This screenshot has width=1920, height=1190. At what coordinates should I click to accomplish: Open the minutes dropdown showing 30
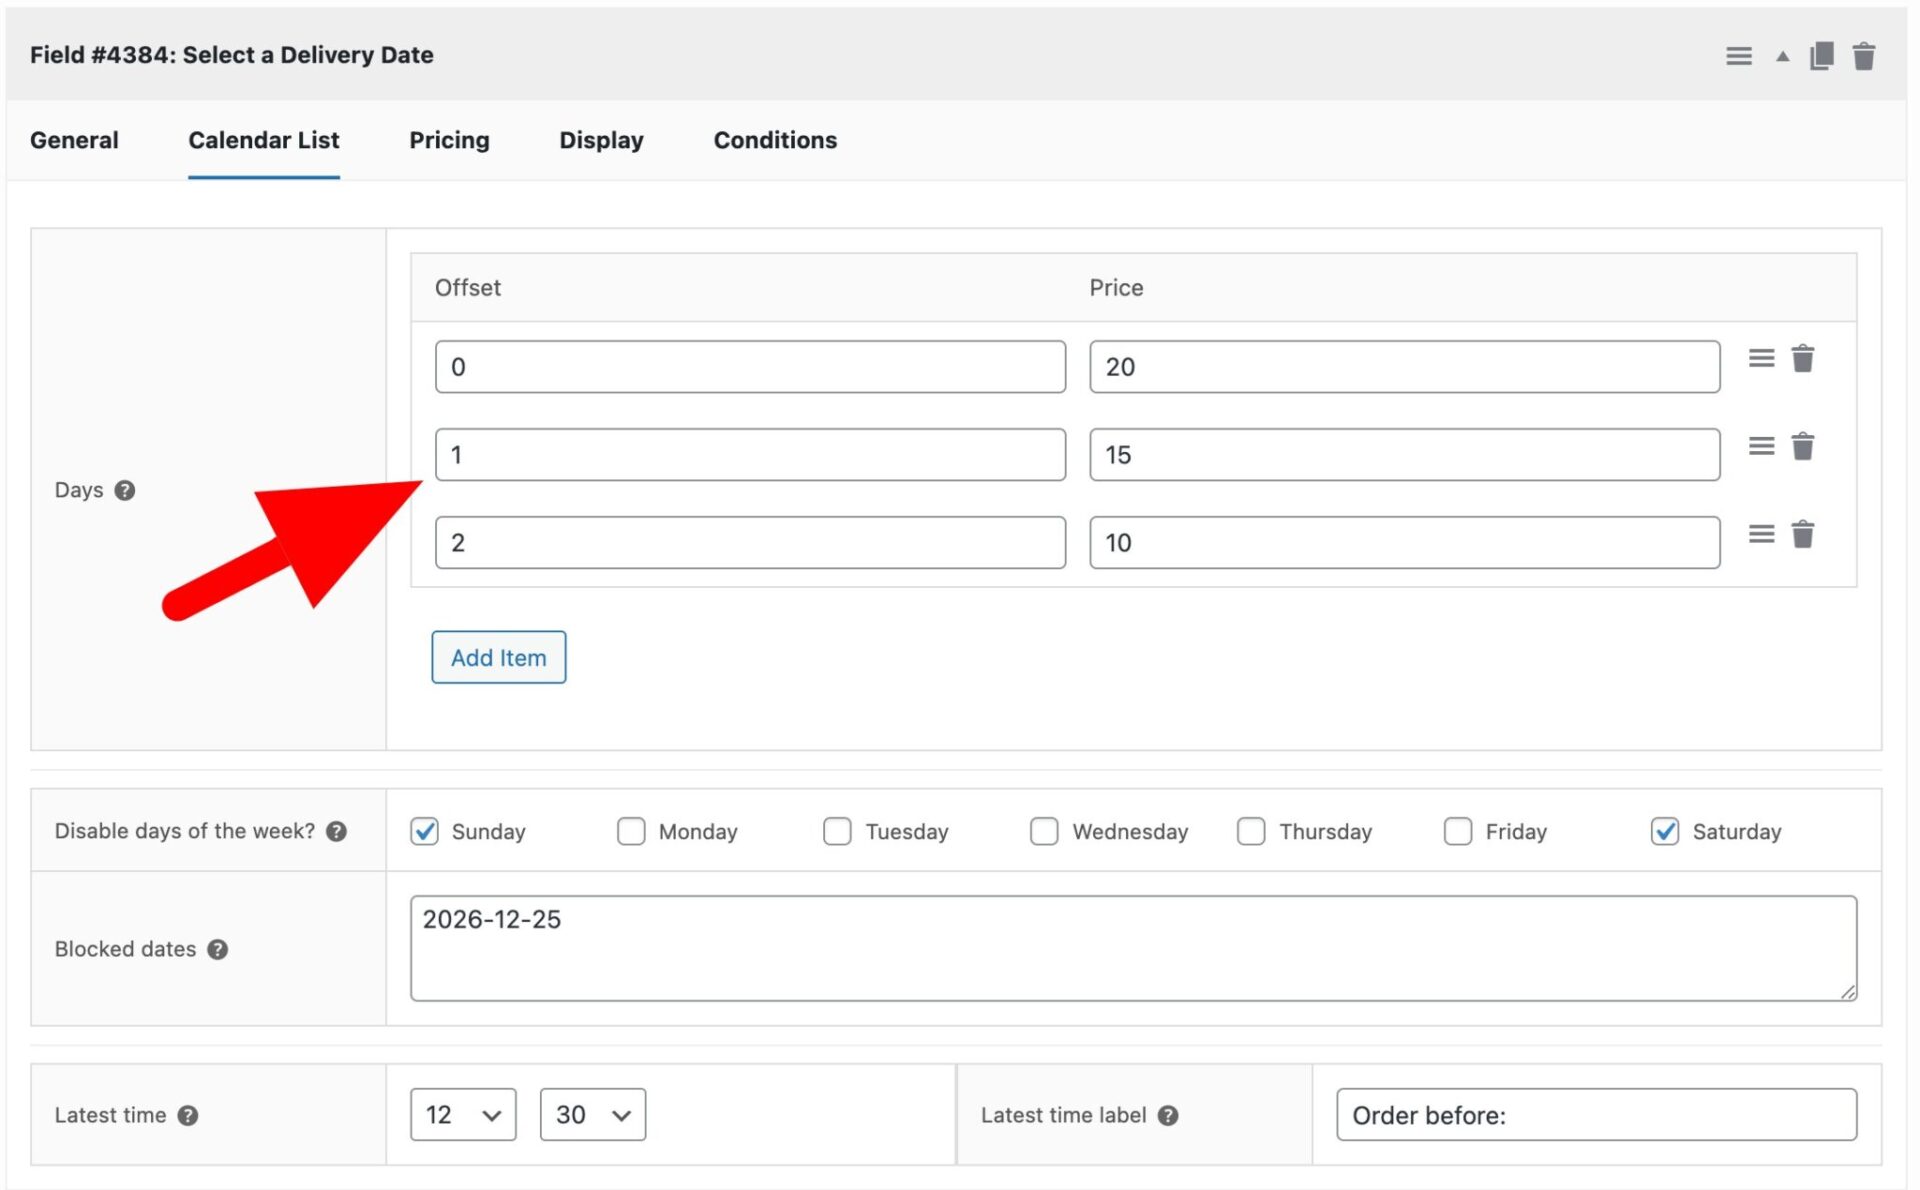(x=592, y=1114)
